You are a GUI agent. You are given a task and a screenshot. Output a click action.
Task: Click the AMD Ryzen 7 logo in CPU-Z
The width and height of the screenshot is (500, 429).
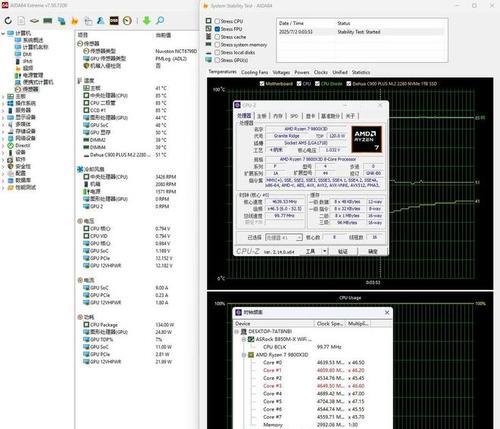pyautogui.click(x=367, y=139)
